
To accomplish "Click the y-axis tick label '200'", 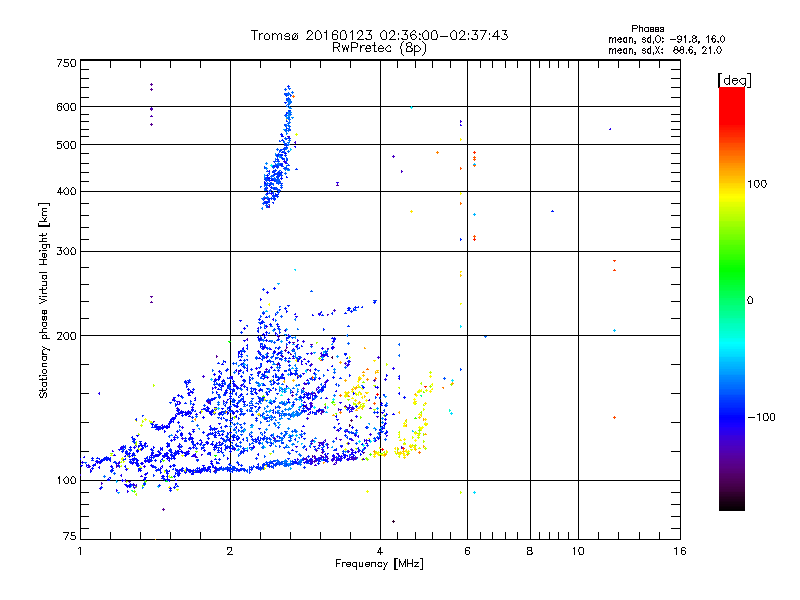I will tap(66, 336).
